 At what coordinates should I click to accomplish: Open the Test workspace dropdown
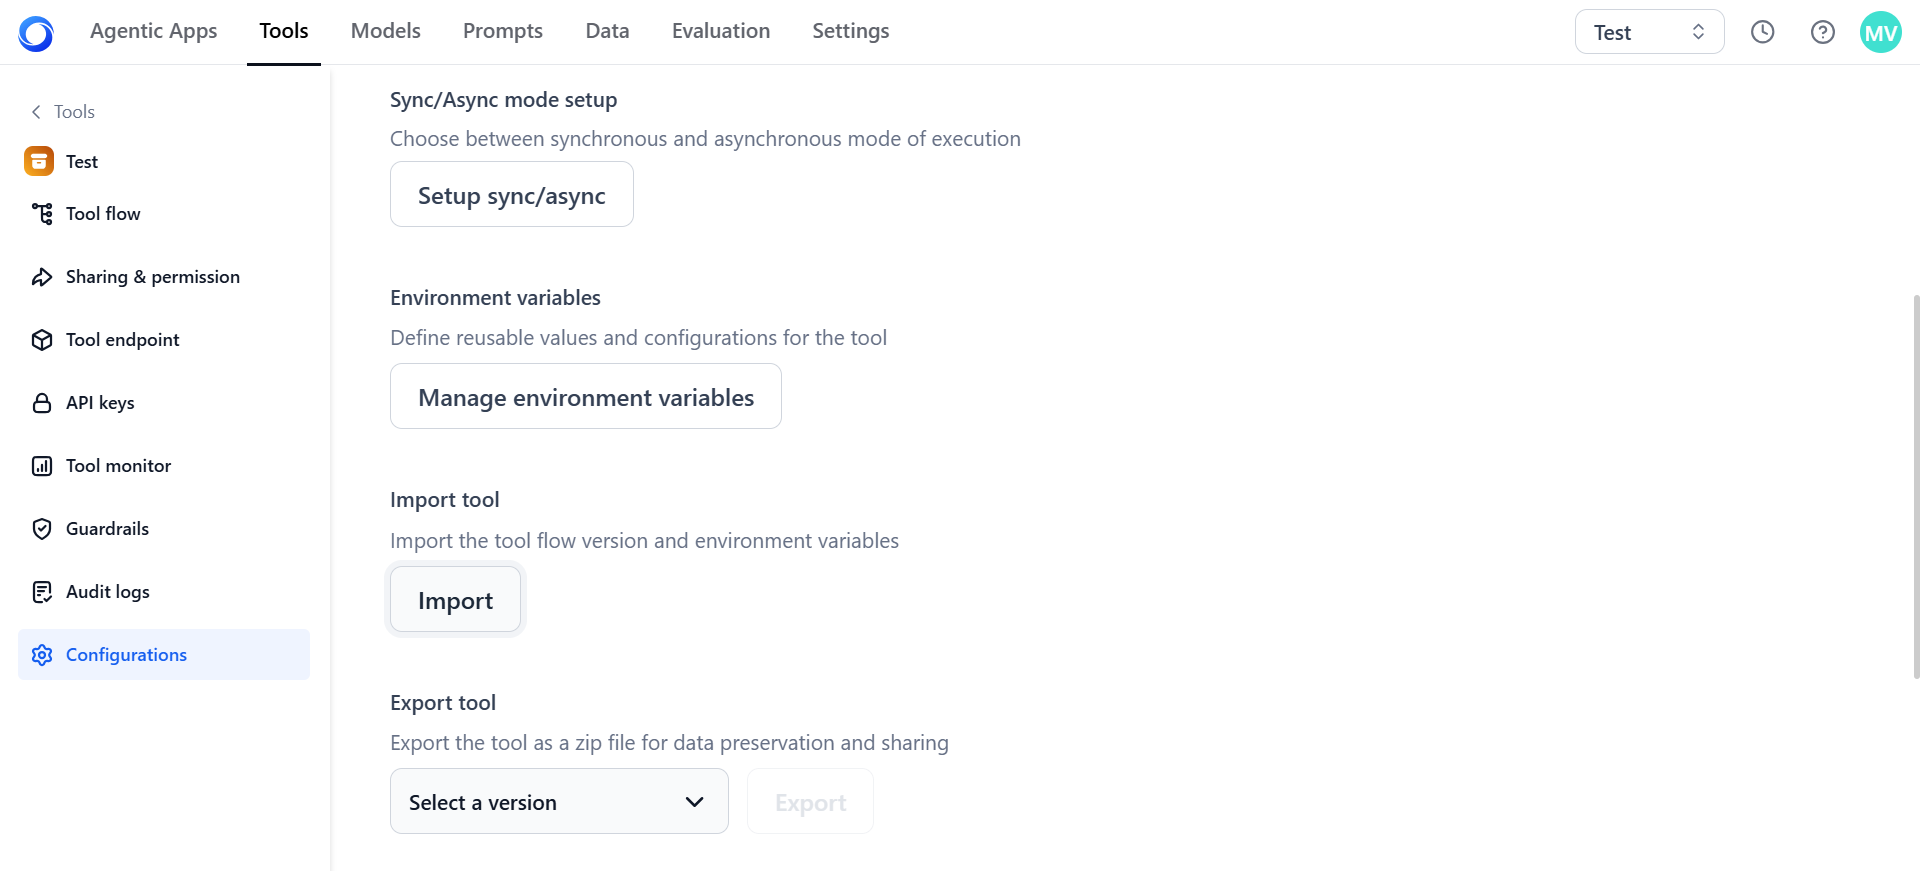[x=1650, y=32]
